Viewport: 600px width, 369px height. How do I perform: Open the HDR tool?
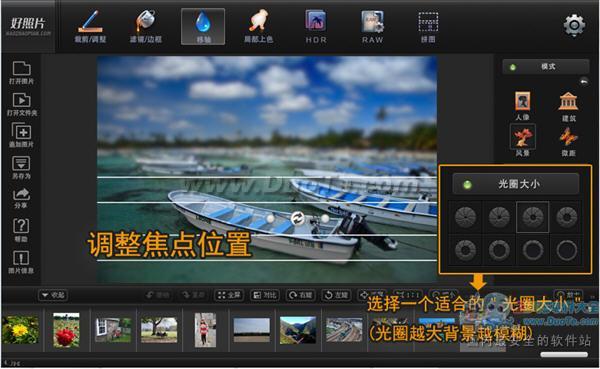tap(316, 27)
